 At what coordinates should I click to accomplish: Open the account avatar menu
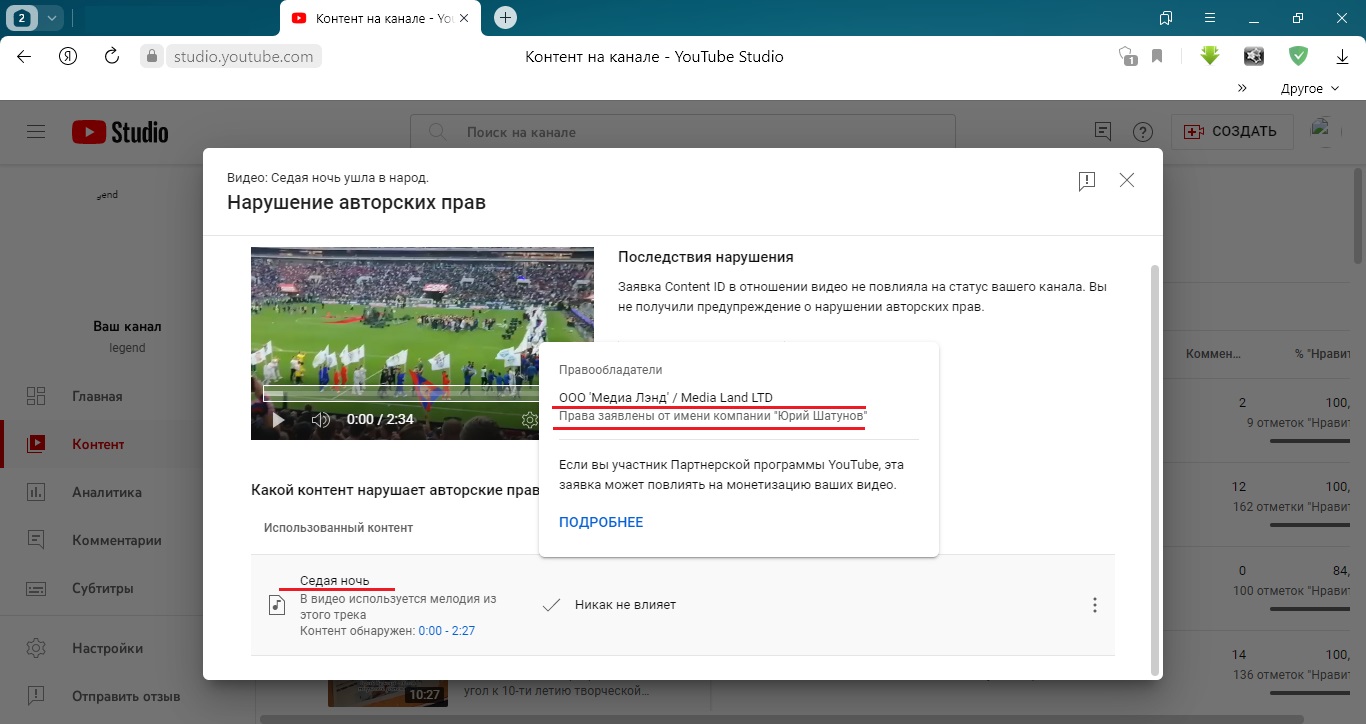pyautogui.click(x=1326, y=131)
